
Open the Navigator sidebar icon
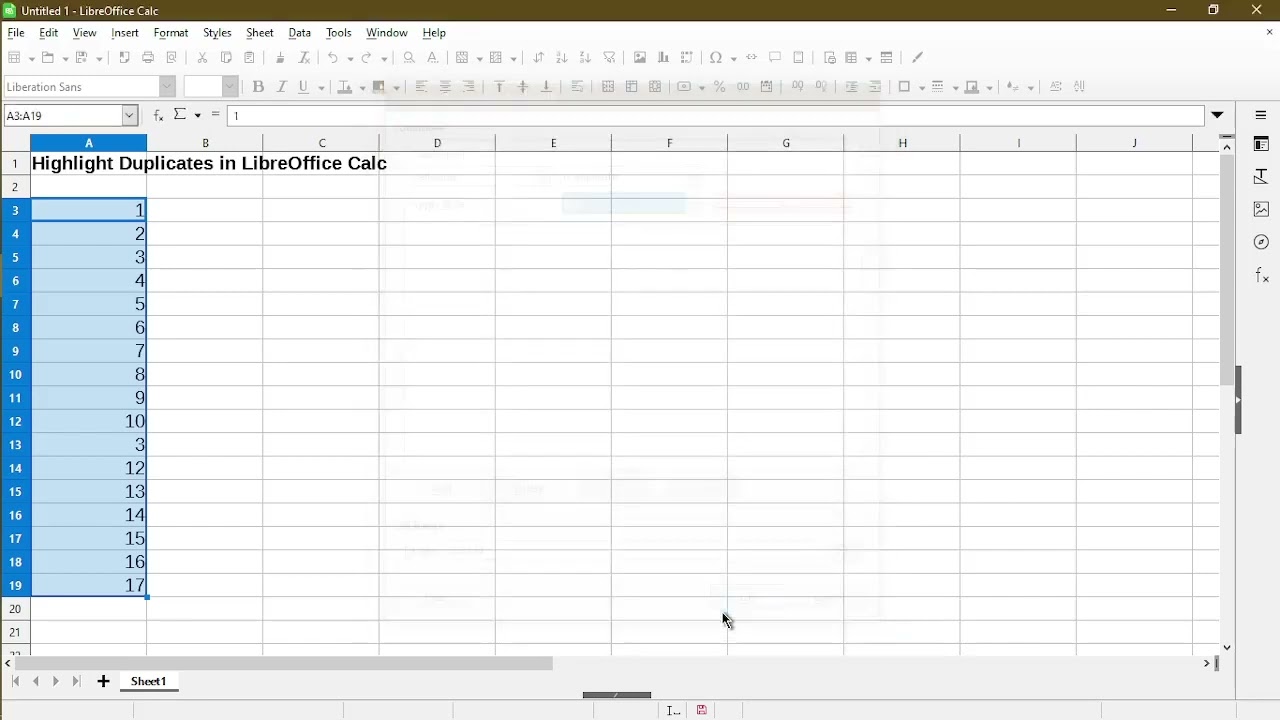tap(1261, 242)
